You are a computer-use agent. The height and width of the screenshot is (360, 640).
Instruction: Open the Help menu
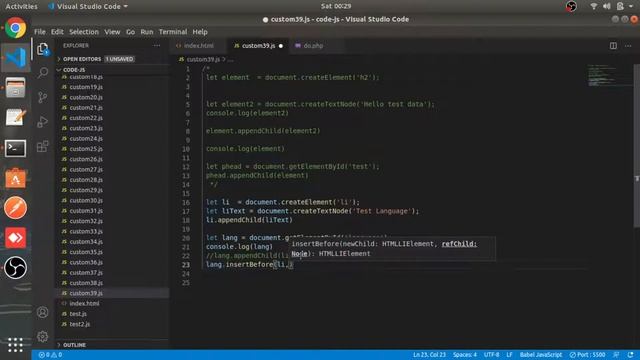(200, 32)
